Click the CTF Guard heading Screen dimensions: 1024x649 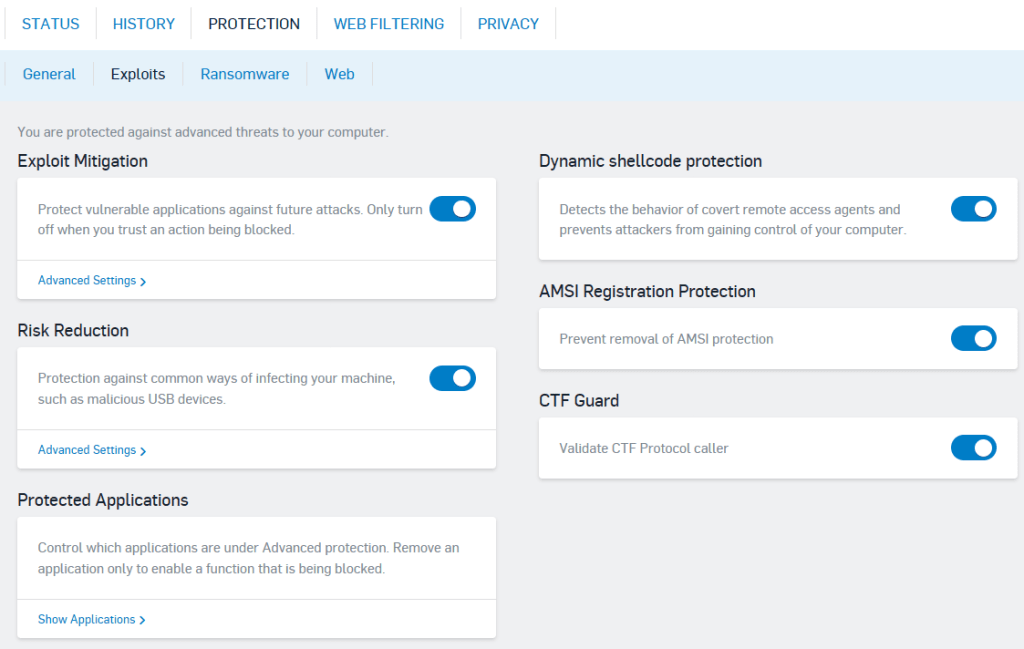tap(579, 401)
